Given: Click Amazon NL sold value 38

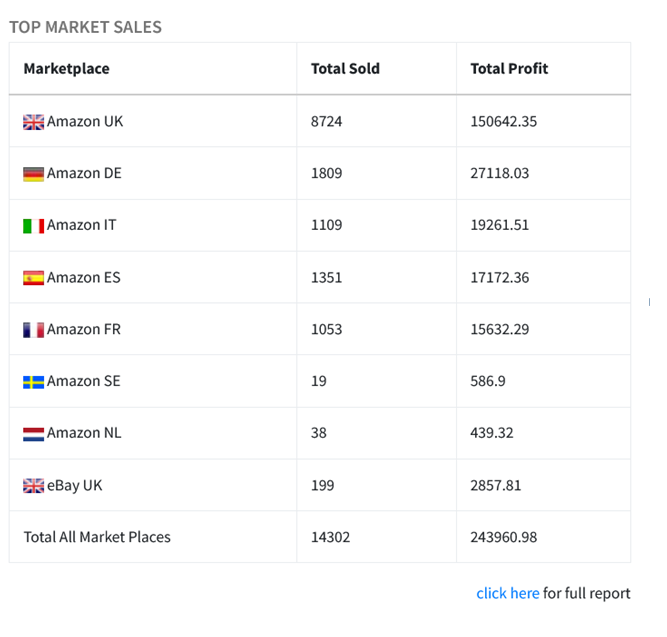Looking at the screenshot, I should [x=319, y=433].
